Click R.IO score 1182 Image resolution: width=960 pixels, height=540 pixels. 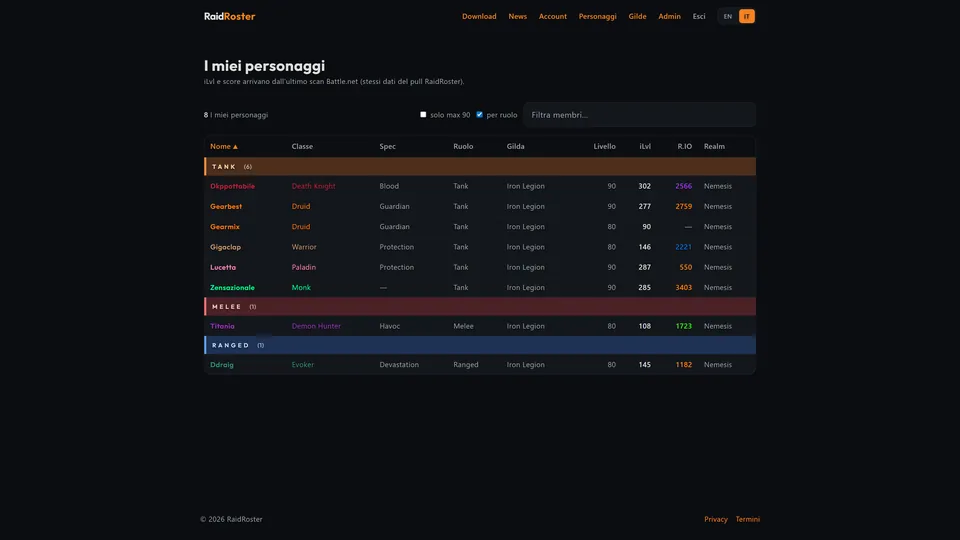[x=683, y=364]
